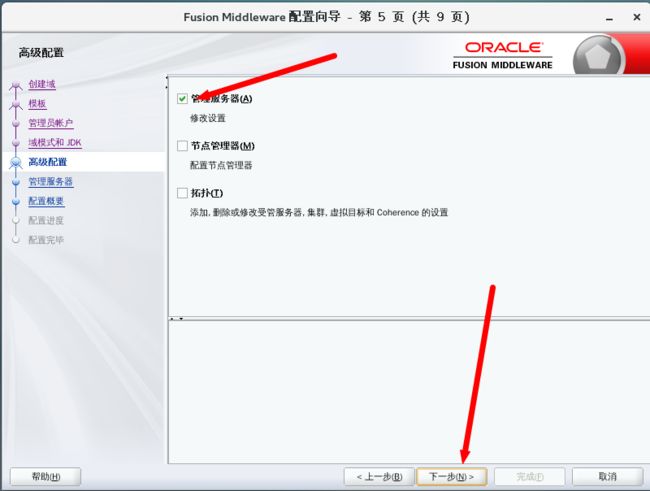Click the pentagon emblem in the header

tap(598, 57)
